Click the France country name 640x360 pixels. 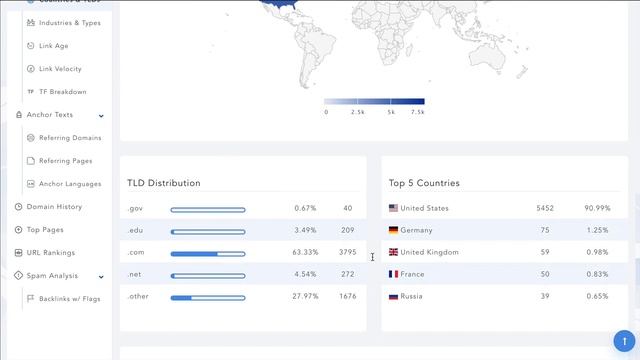point(412,274)
